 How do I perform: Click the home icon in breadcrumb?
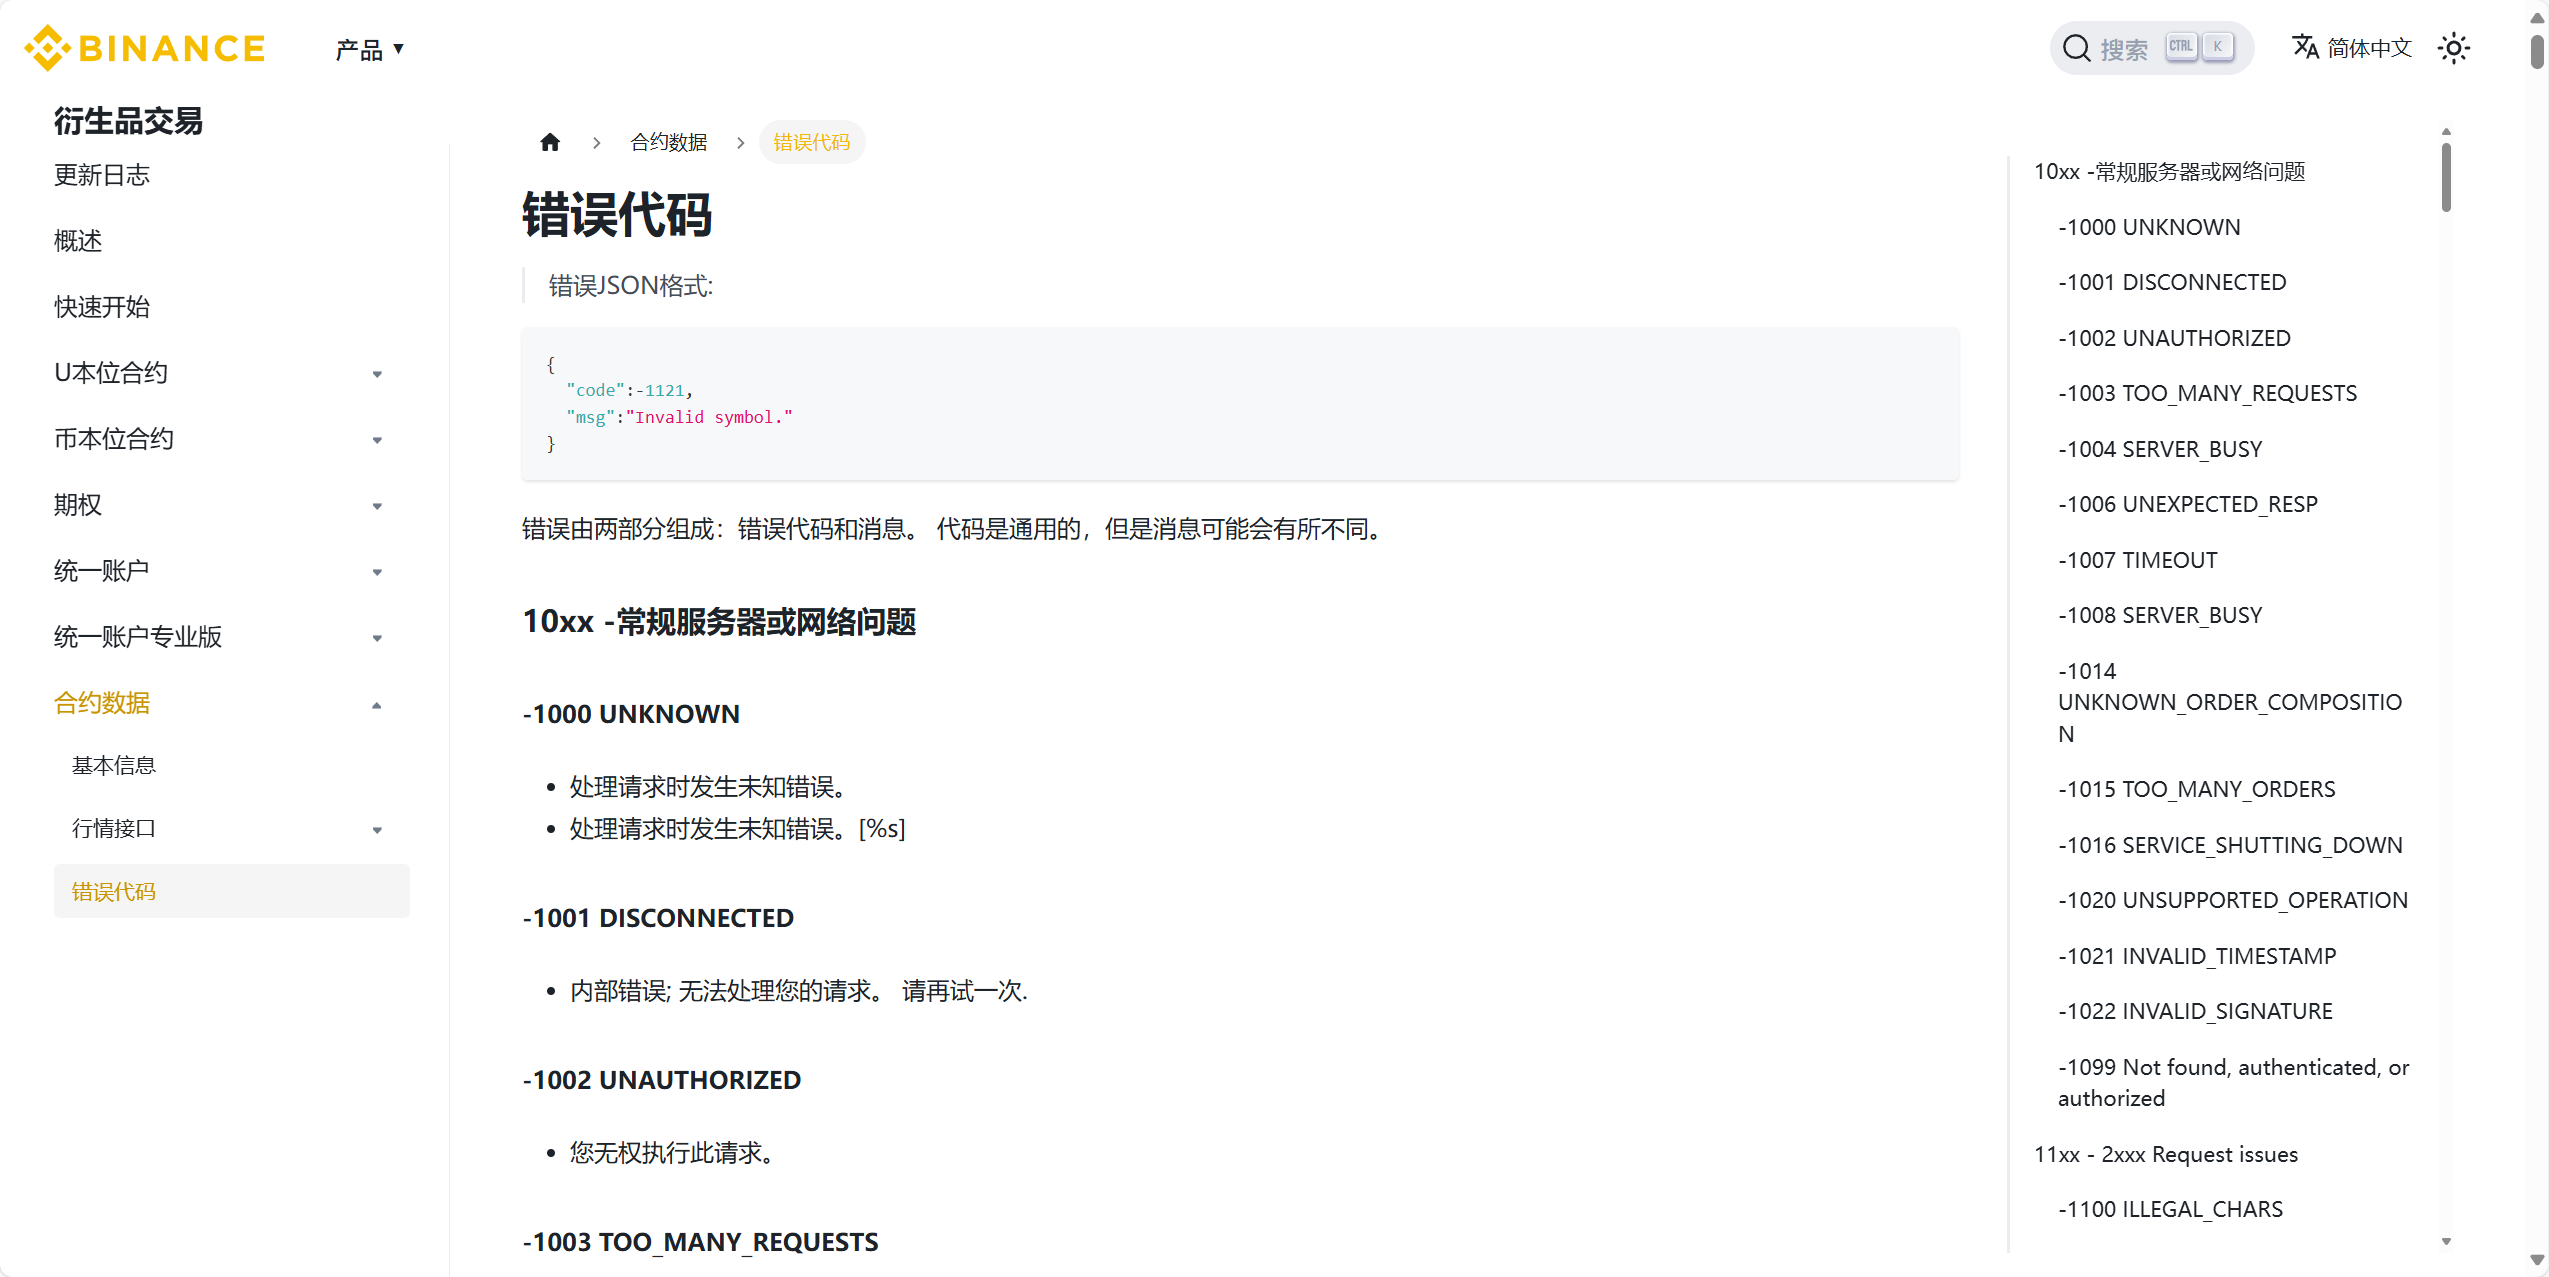[x=550, y=142]
